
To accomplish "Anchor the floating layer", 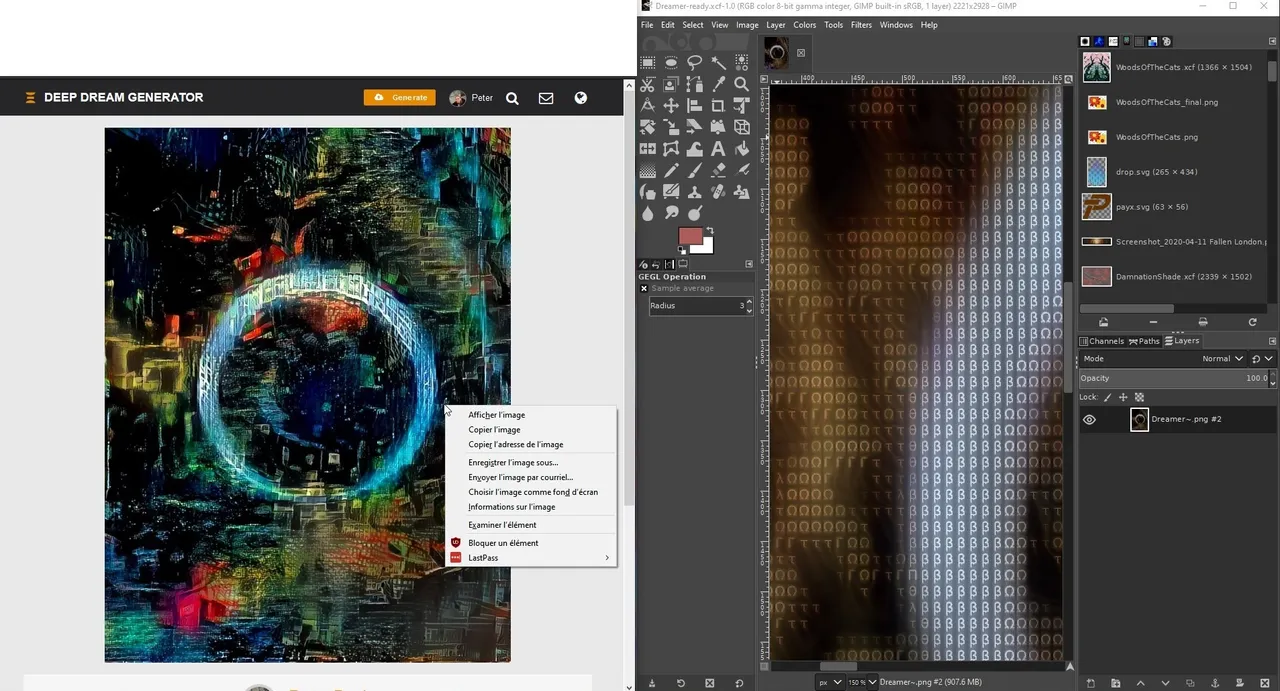I will (1215, 683).
